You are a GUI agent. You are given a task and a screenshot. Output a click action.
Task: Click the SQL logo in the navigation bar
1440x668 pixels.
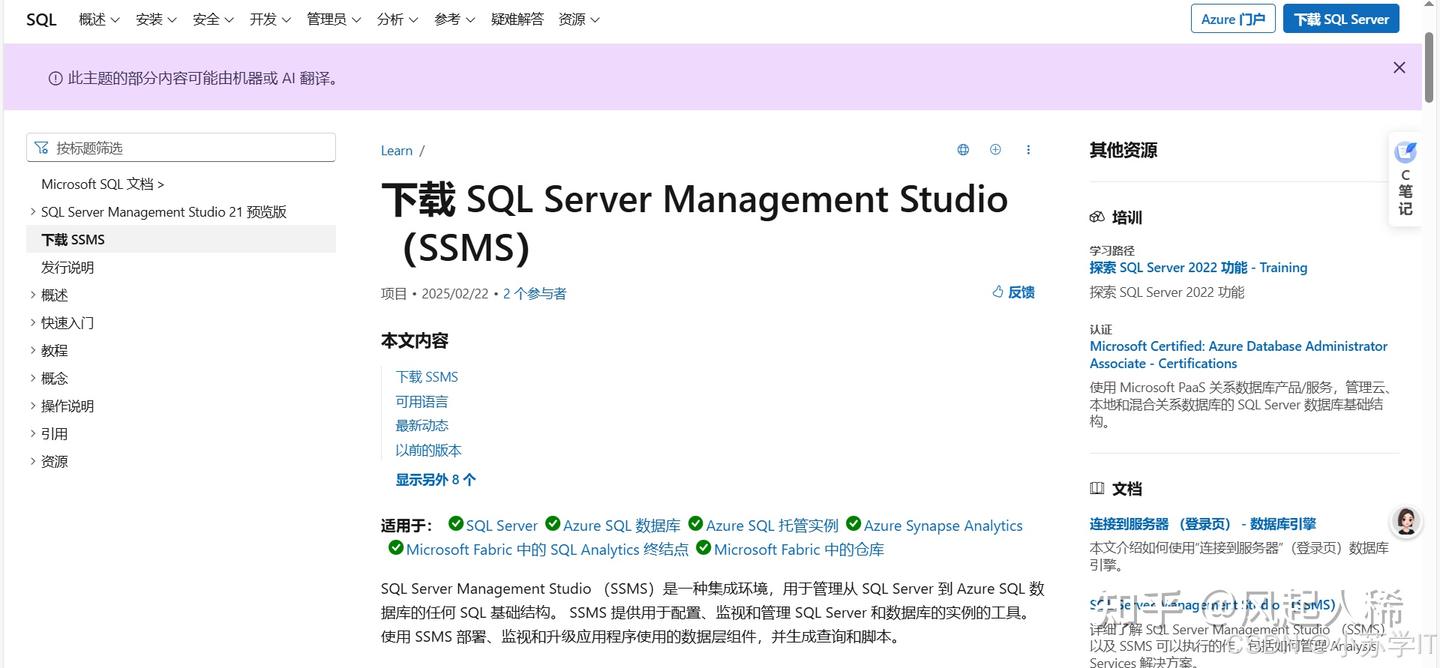pyautogui.click(x=40, y=18)
